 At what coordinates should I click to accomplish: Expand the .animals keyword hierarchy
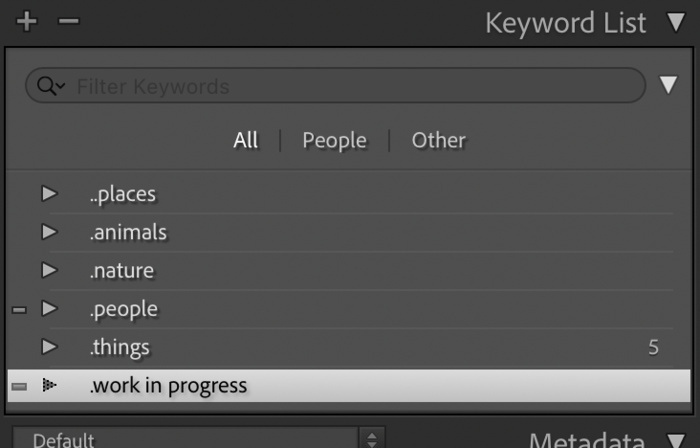50,232
